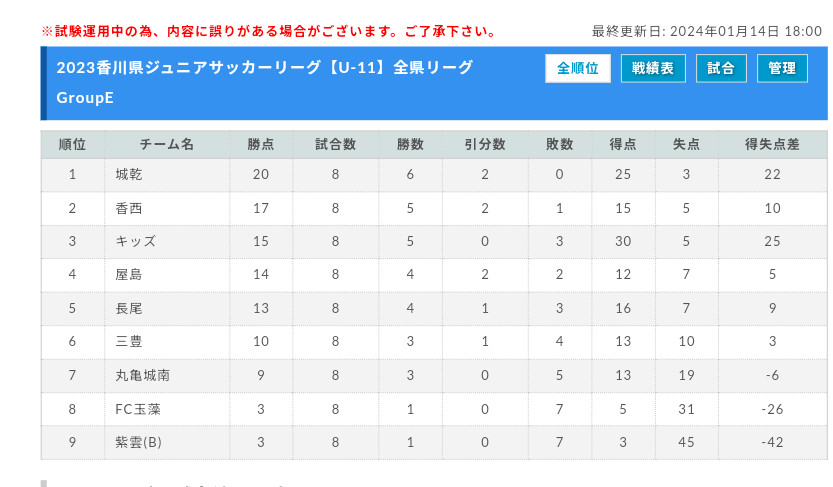Select the 紫雲(B) team row

(434, 442)
